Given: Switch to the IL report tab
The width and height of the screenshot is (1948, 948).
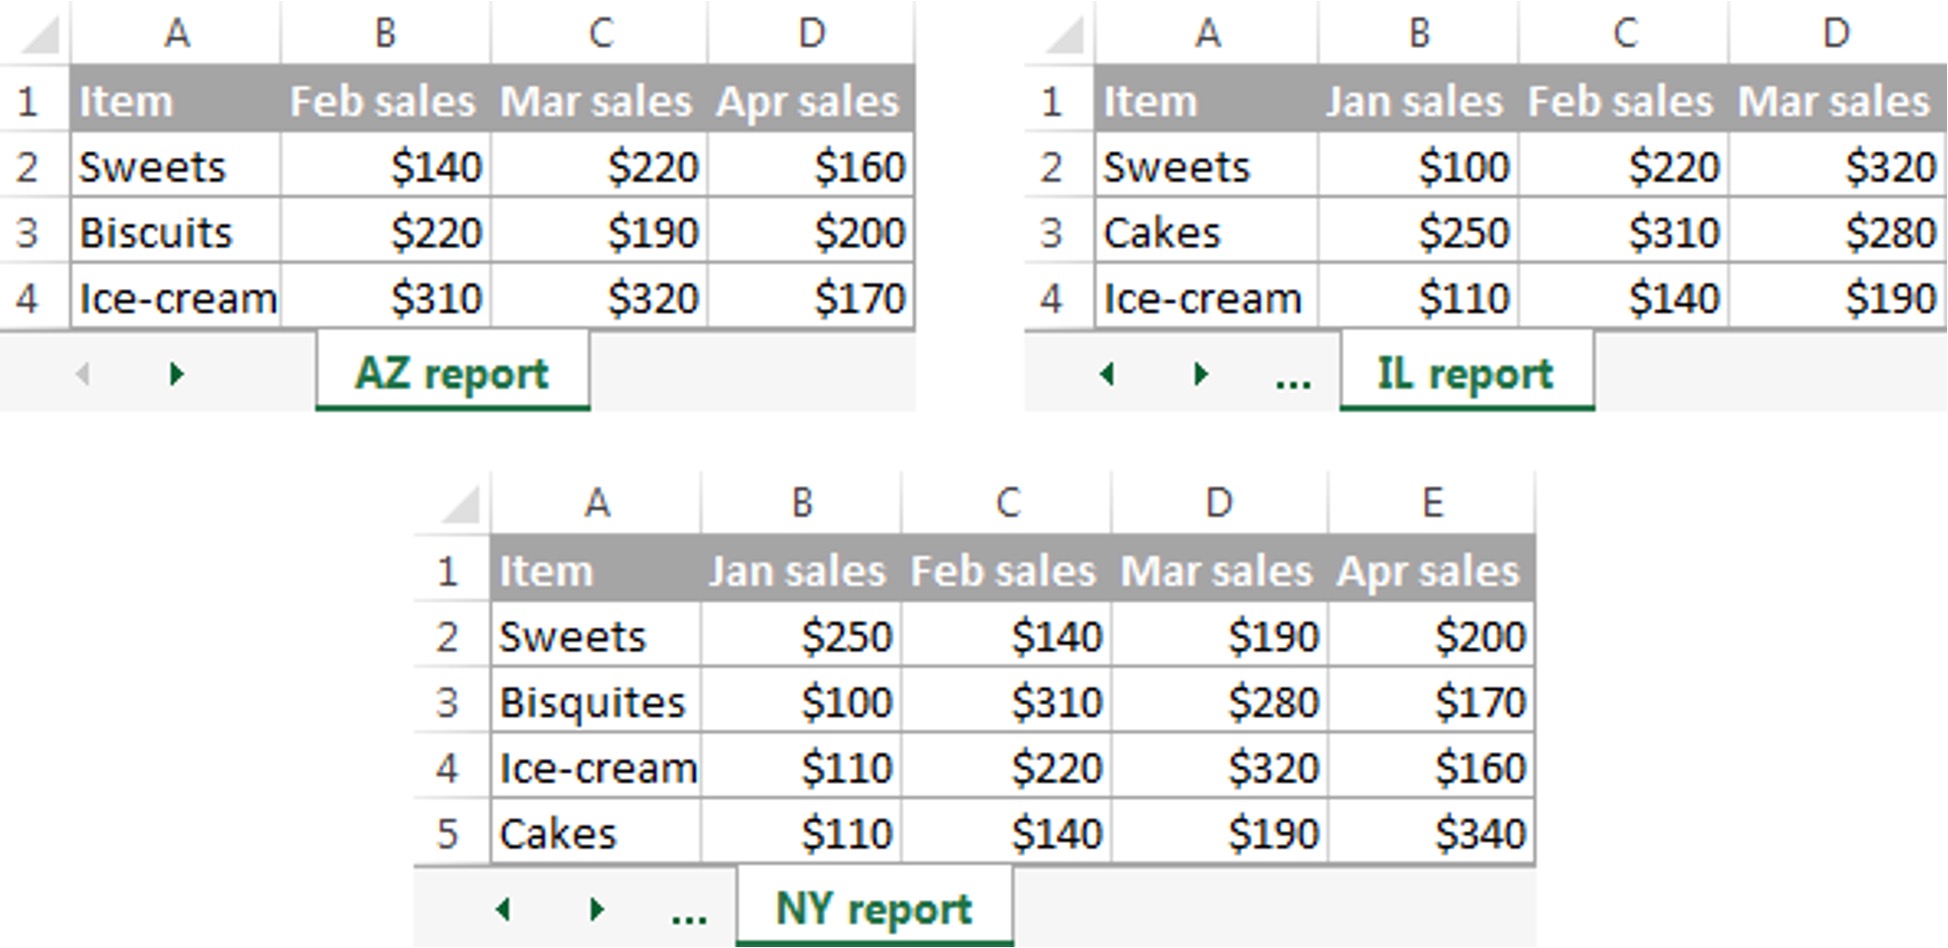Looking at the screenshot, I should tap(1465, 374).
